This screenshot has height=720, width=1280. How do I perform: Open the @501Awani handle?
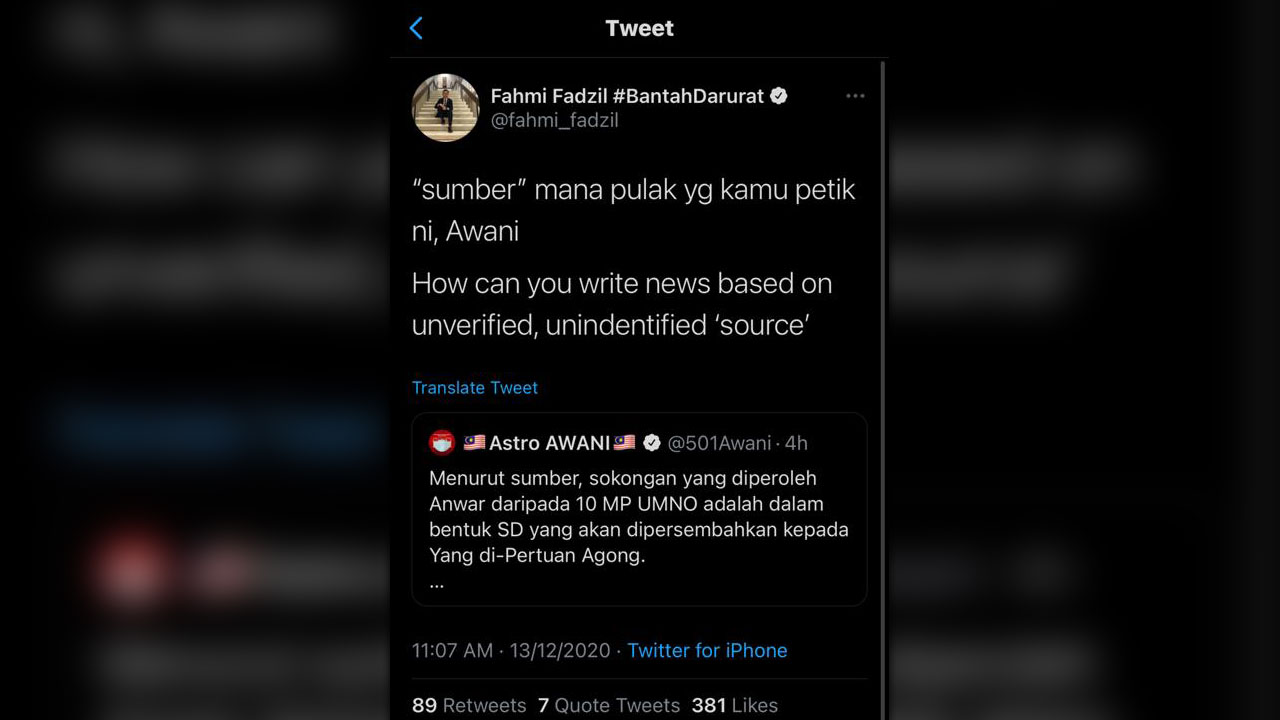719,443
